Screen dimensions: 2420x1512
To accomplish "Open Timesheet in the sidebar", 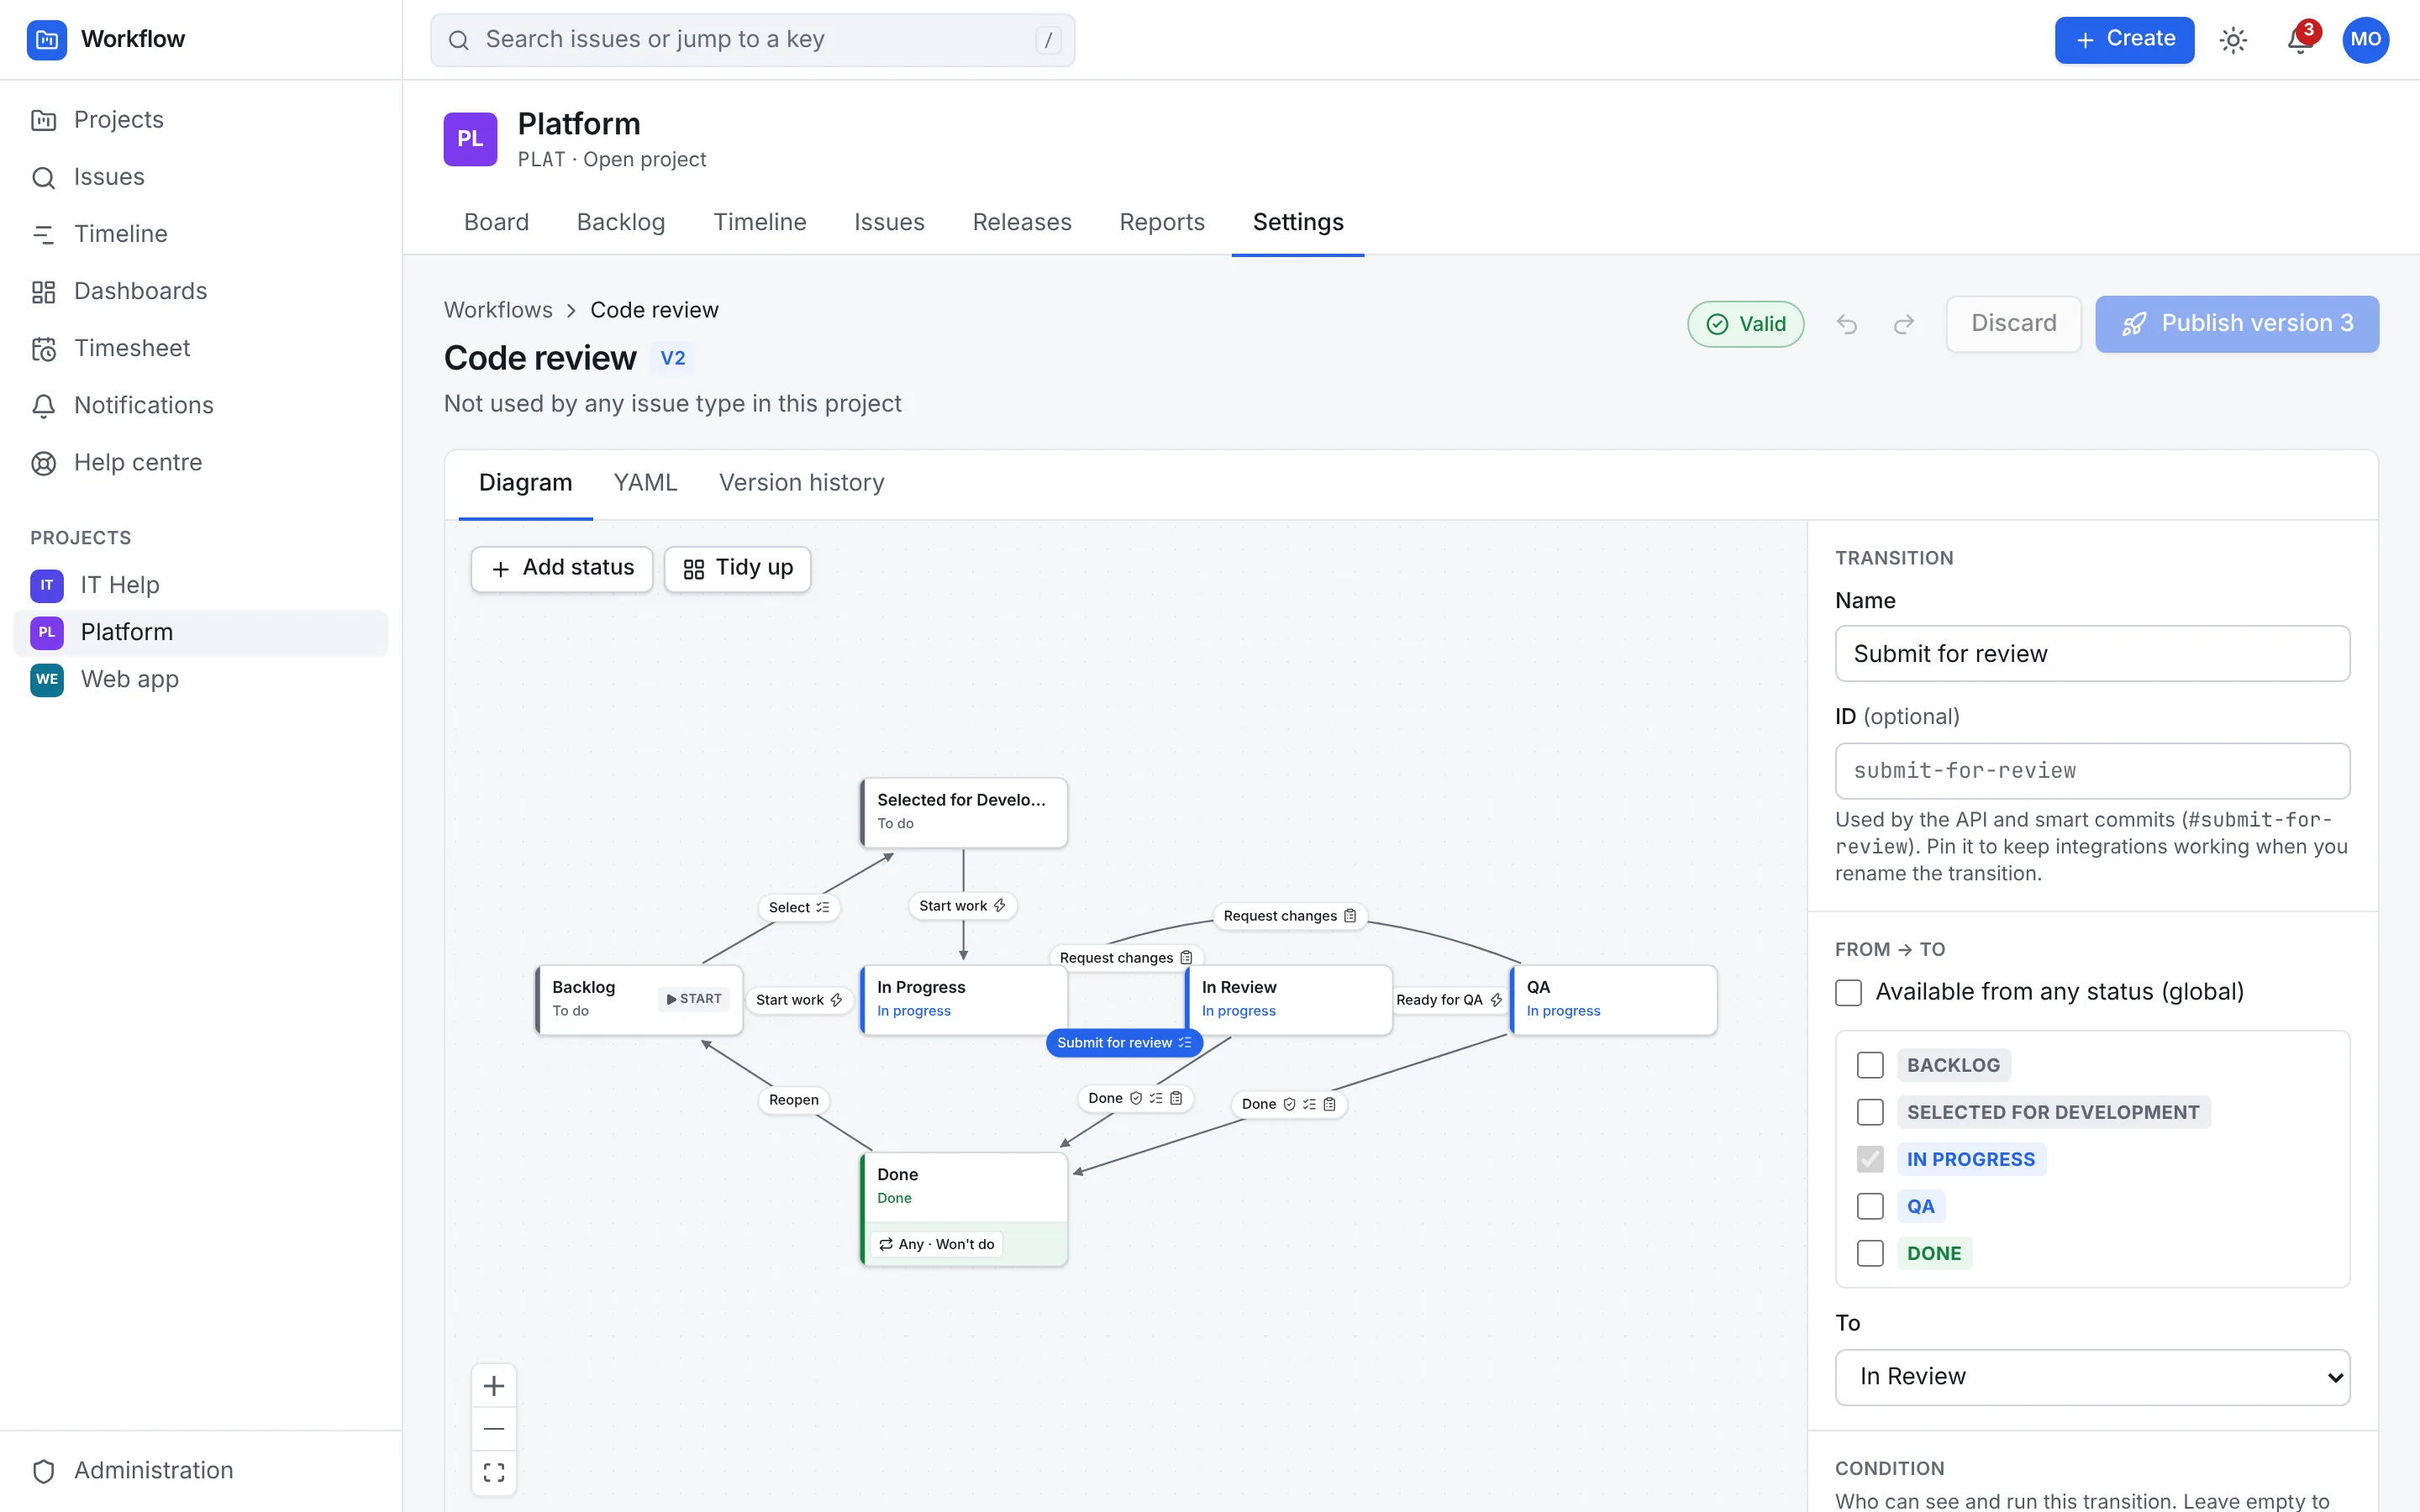I will tap(201, 348).
